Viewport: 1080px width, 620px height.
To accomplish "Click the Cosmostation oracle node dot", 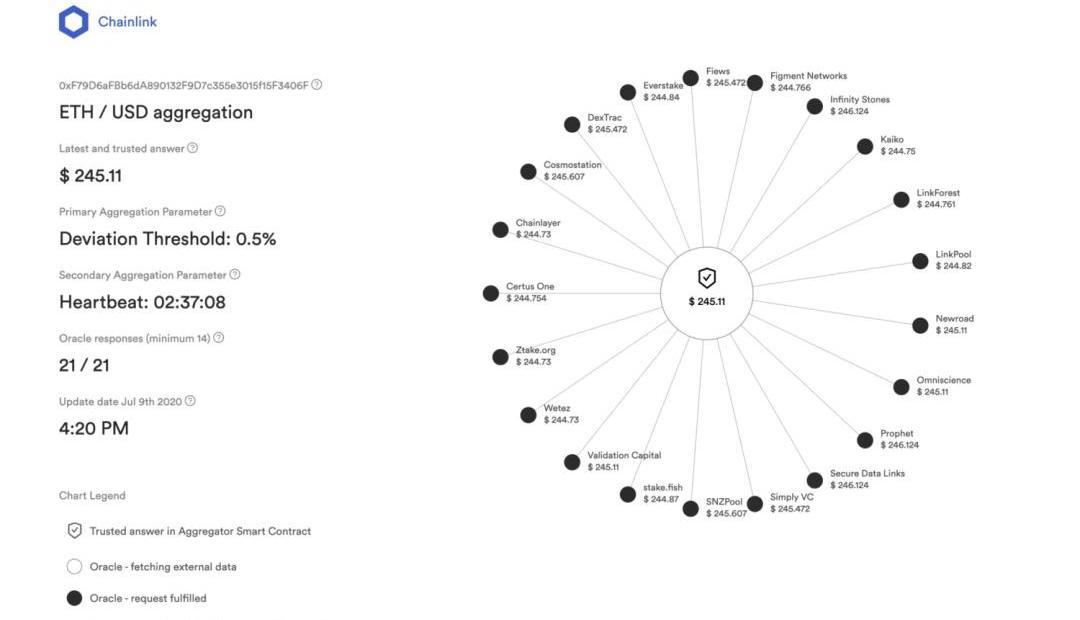I will tap(528, 172).
